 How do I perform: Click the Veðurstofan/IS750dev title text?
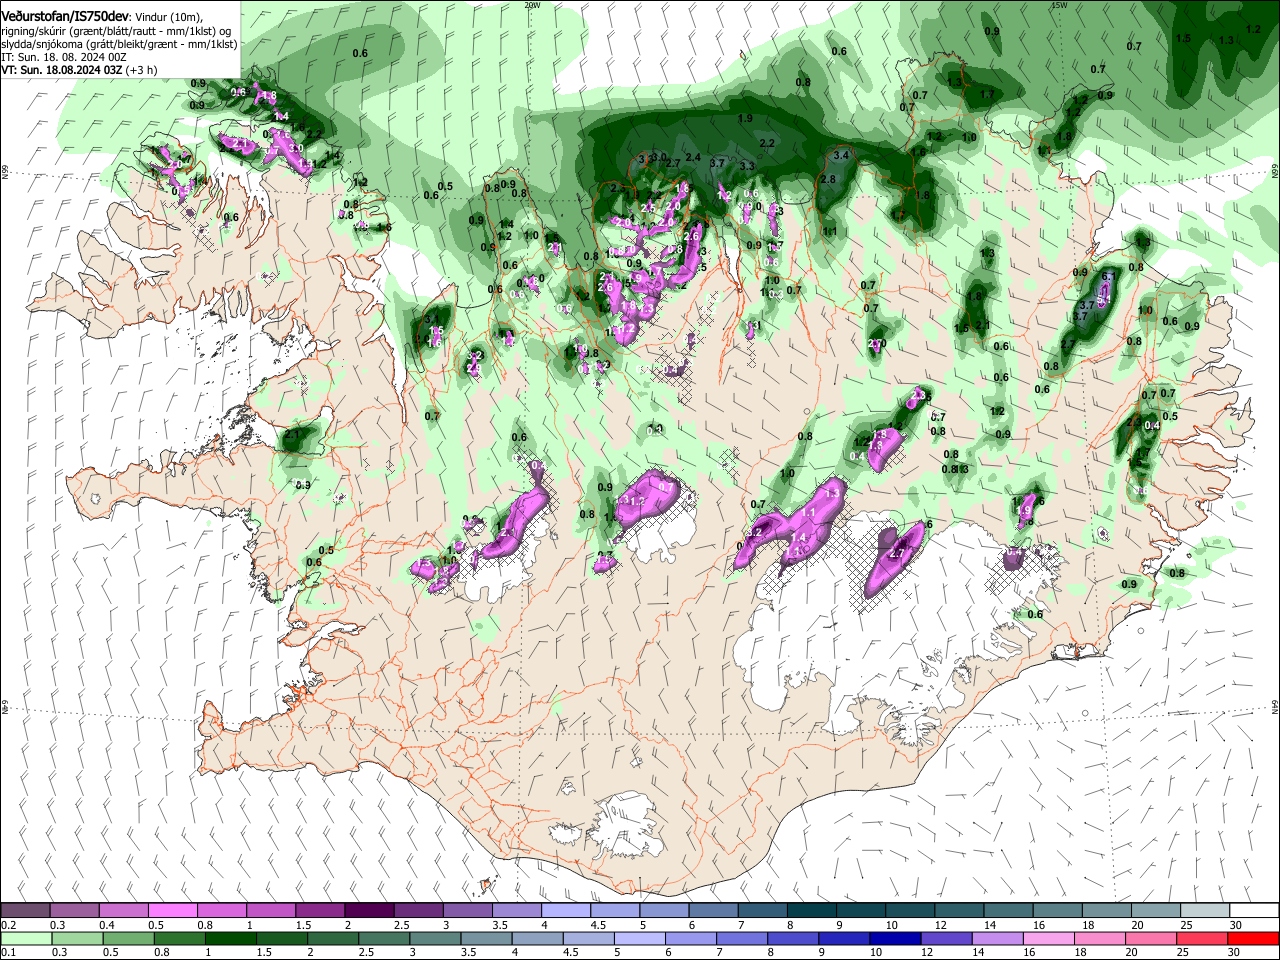(x=64, y=16)
